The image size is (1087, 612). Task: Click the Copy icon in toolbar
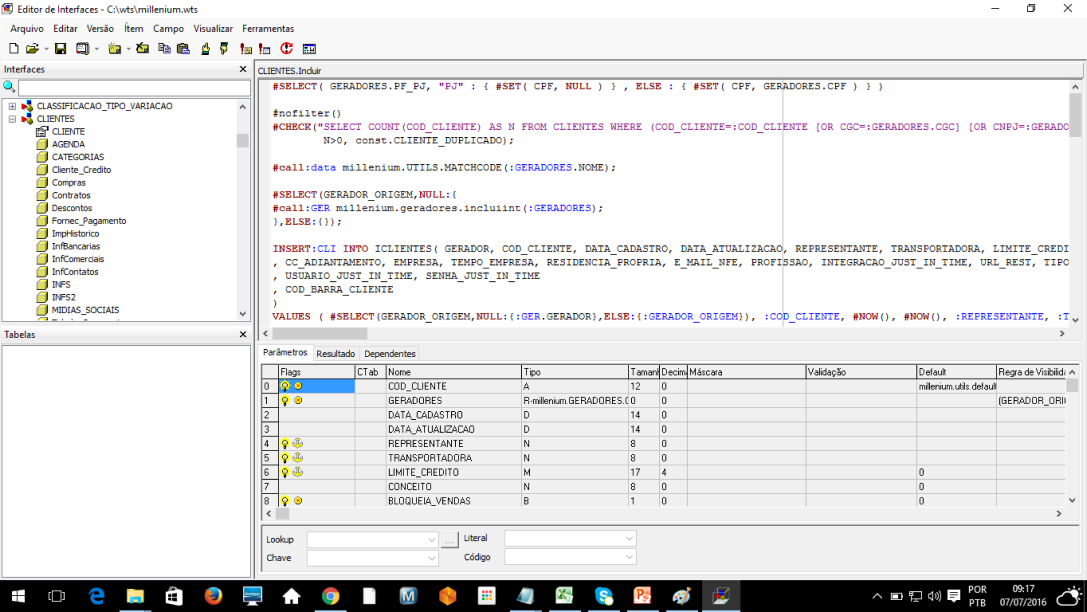click(163, 48)
